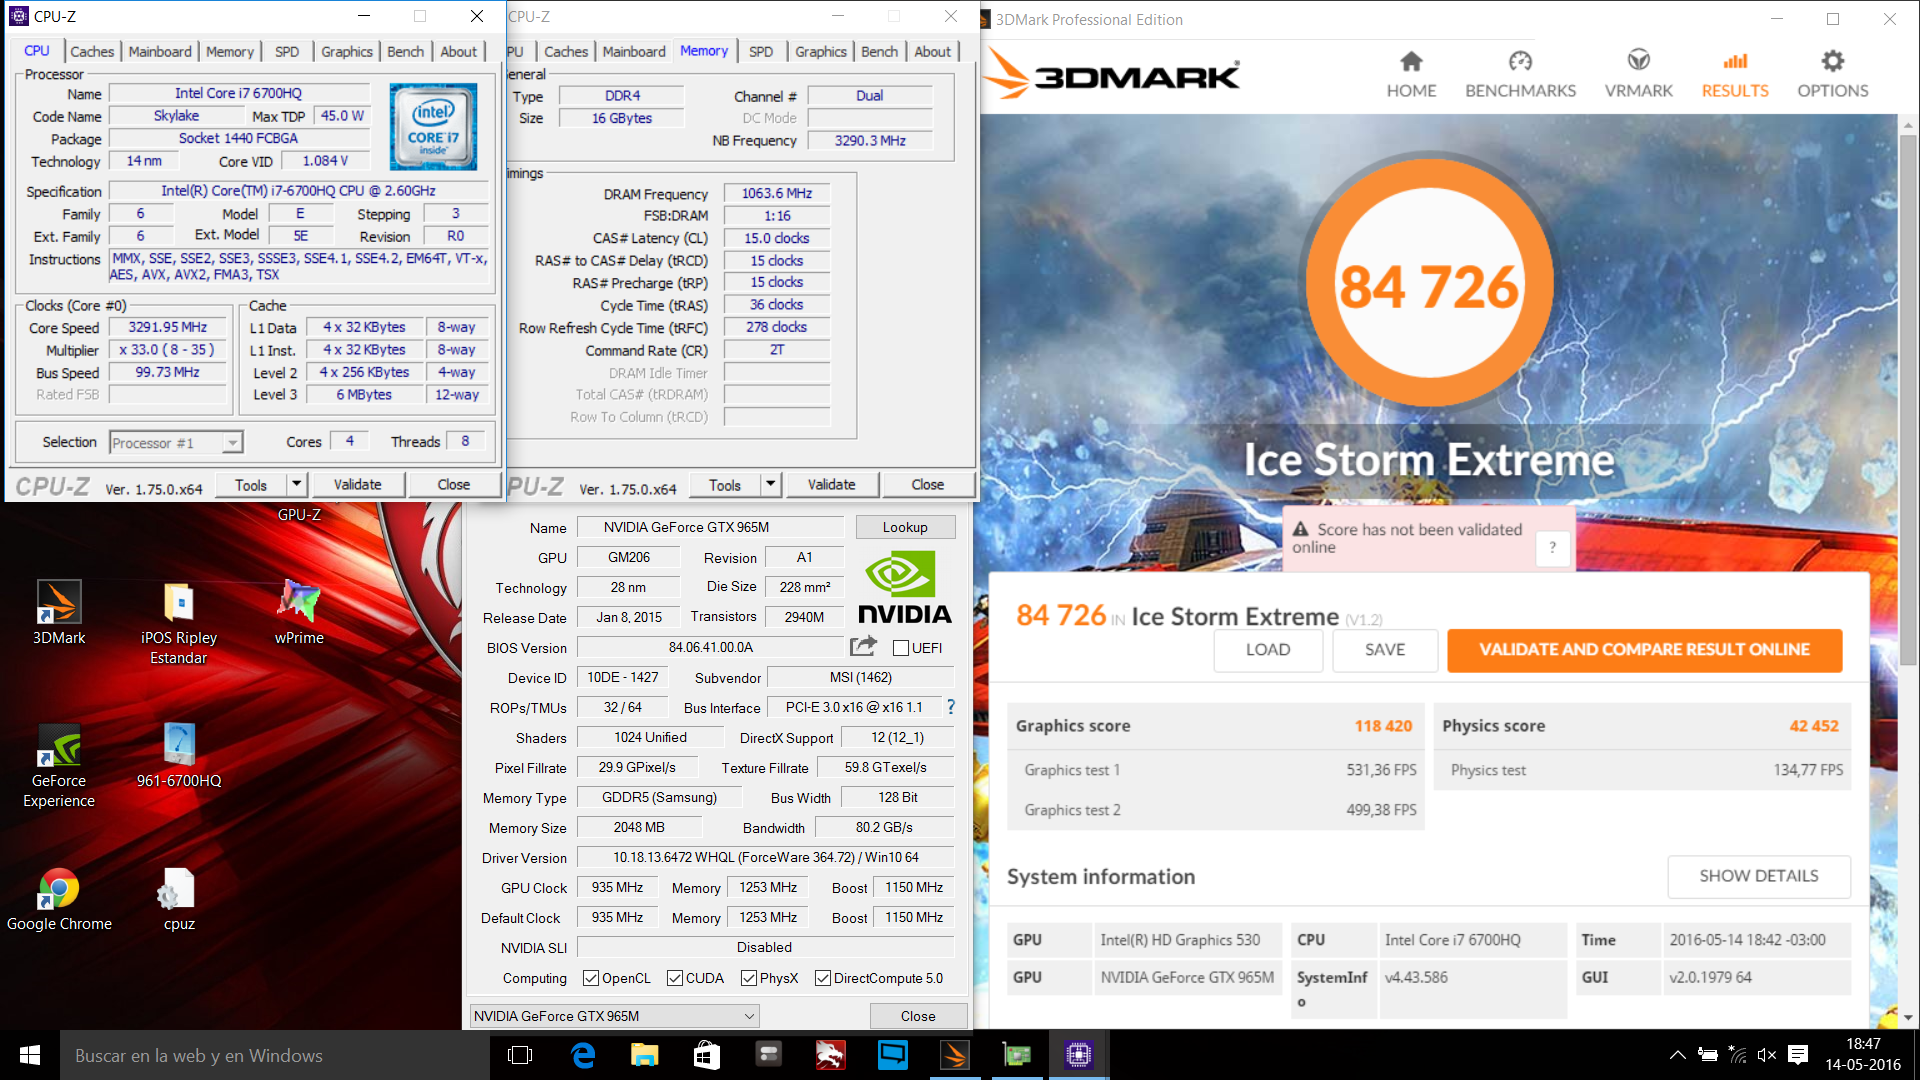This screenshot has width=1920, height=1080.
Task: Click the Lookup button in GPU-Z
Action: [x=905, y=527]
